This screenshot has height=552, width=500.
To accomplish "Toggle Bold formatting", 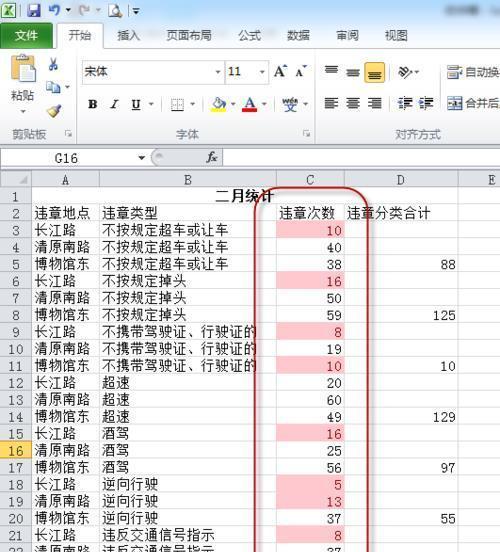I will [x=93, y=104].
